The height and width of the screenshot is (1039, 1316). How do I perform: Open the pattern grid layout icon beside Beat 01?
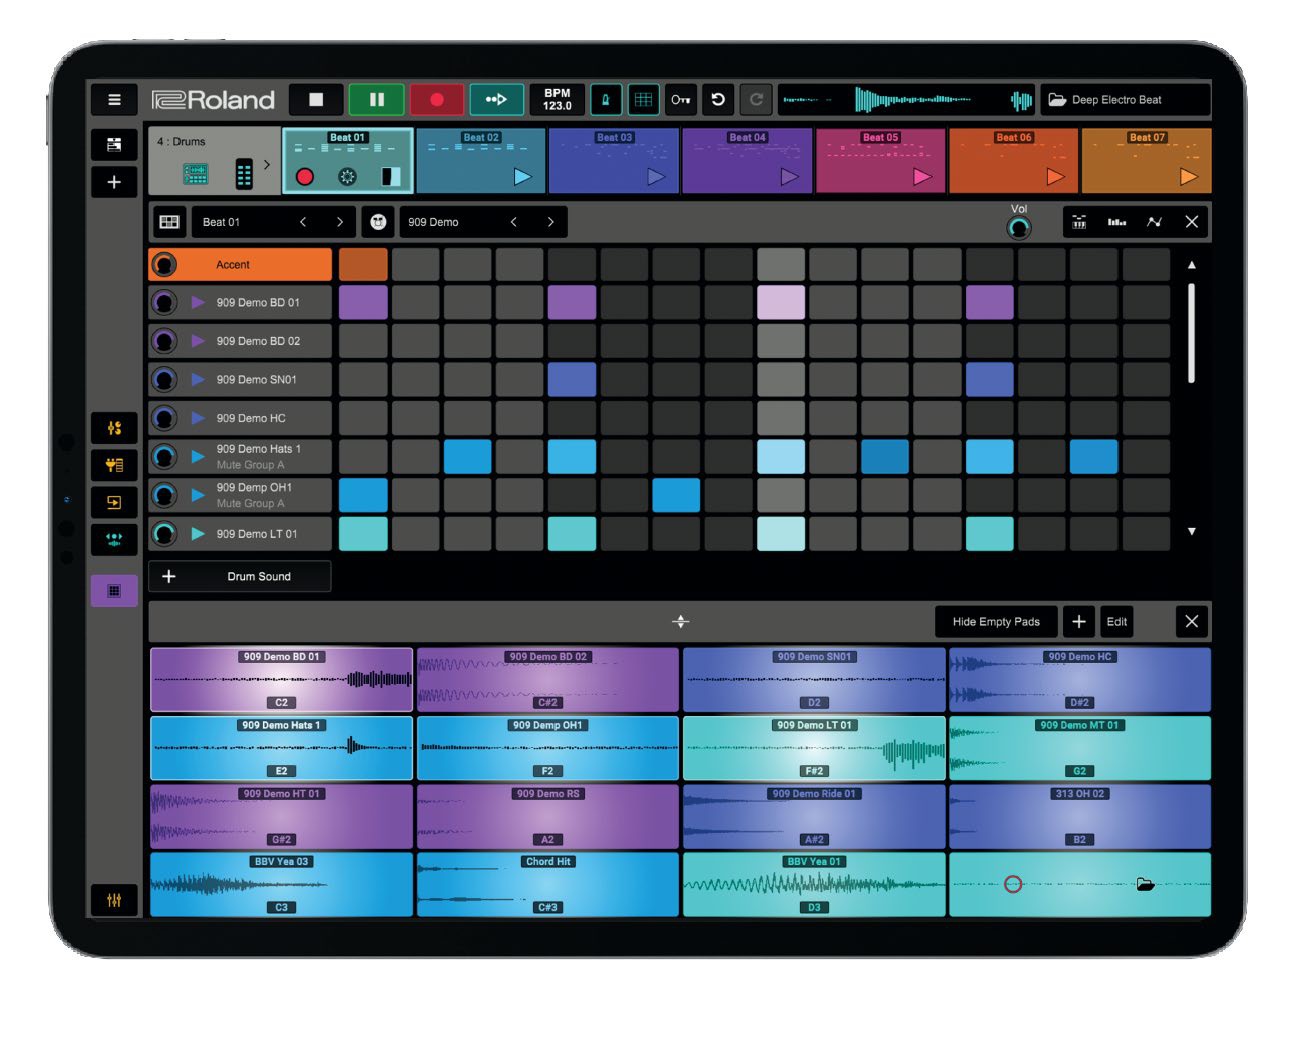point(170,222)
